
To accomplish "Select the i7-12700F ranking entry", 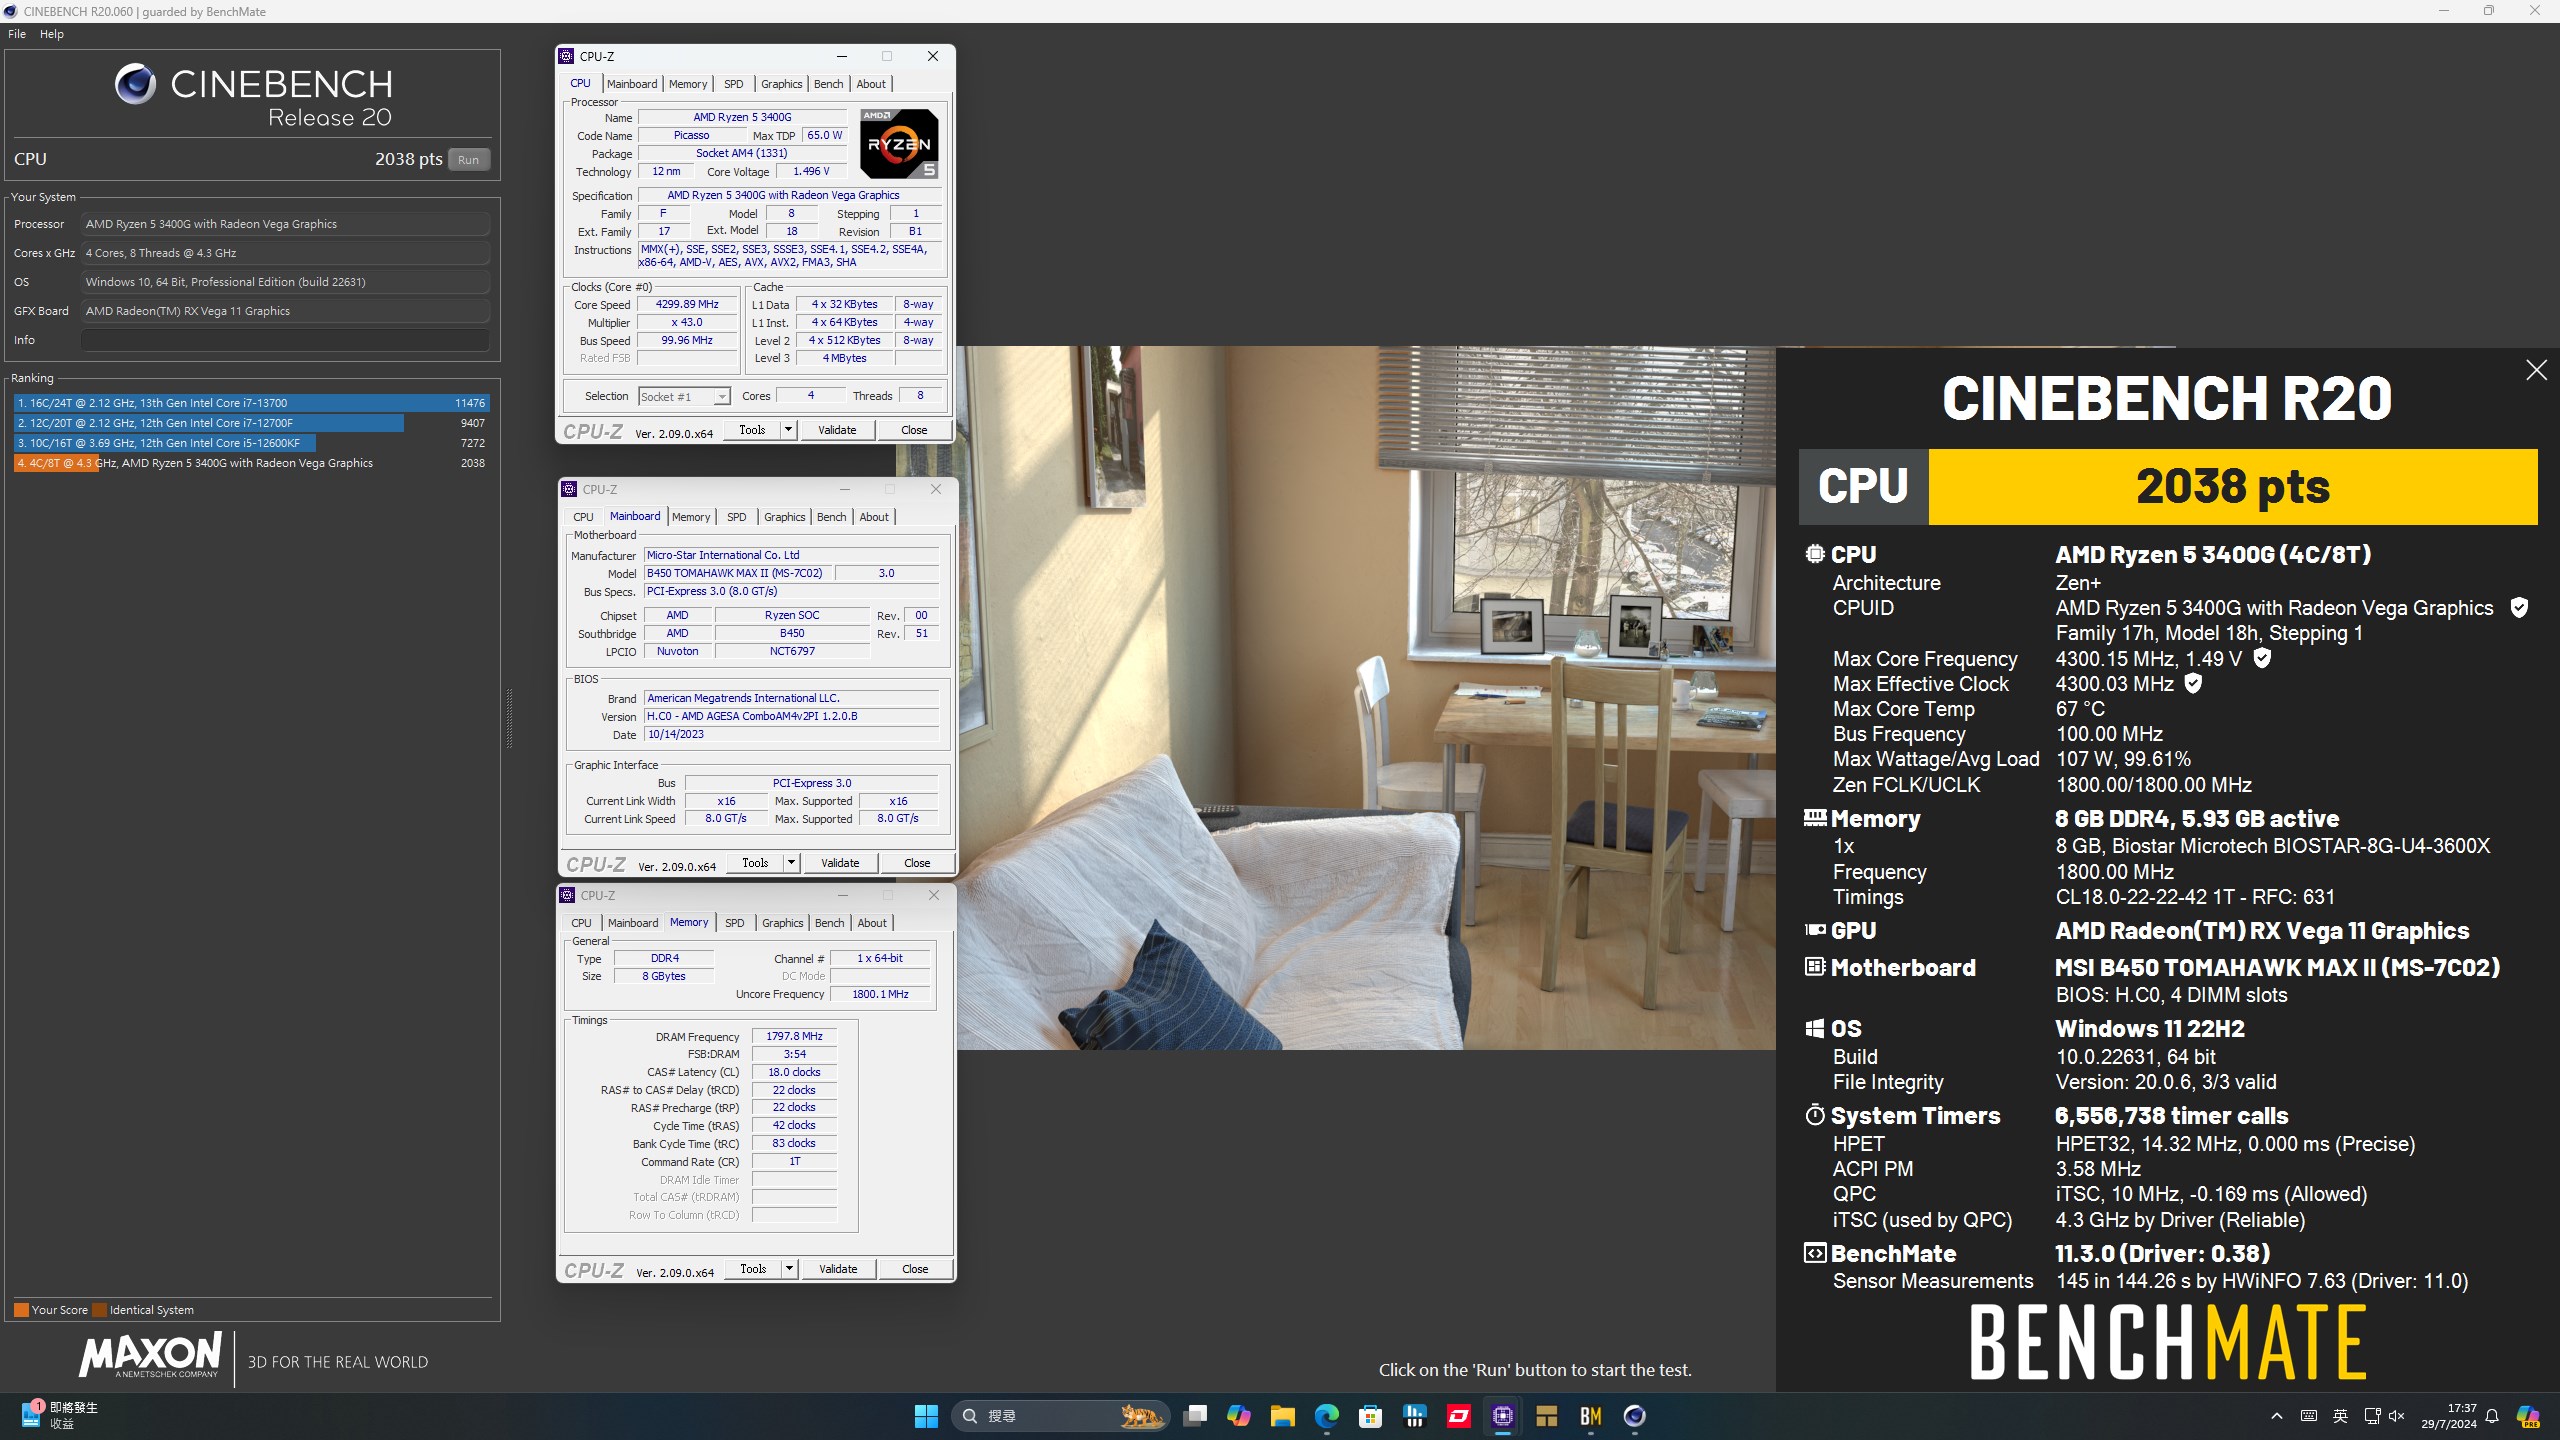I will click(x=251, y=423).
